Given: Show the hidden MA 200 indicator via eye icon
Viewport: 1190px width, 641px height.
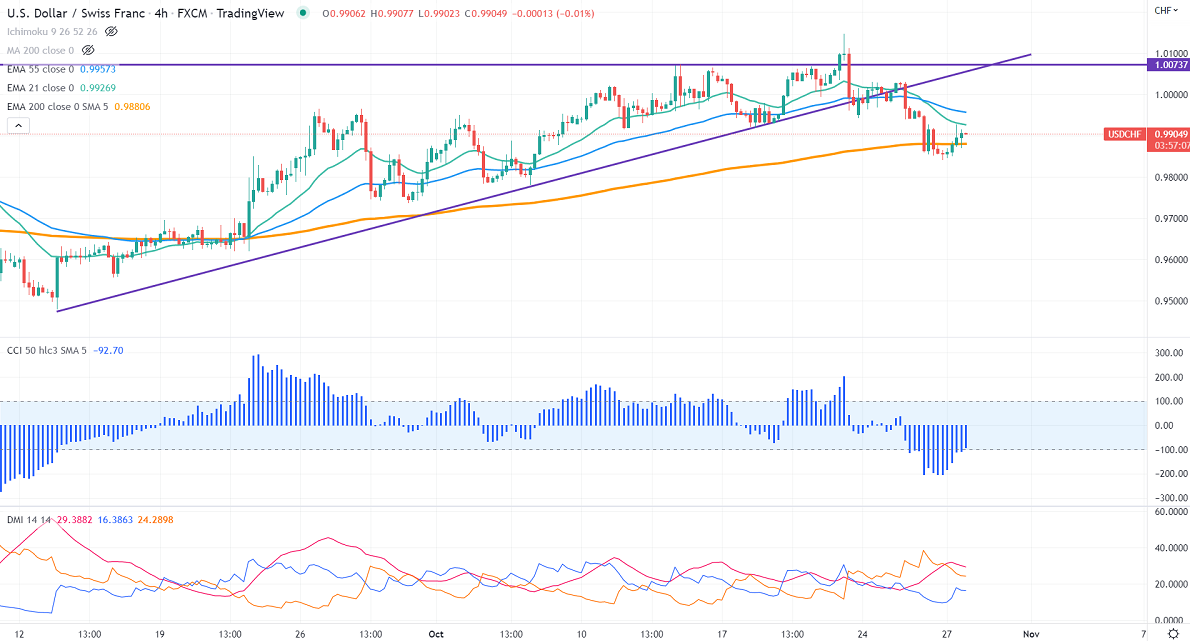Looking at the screenshot, I should tap(88, 50).
